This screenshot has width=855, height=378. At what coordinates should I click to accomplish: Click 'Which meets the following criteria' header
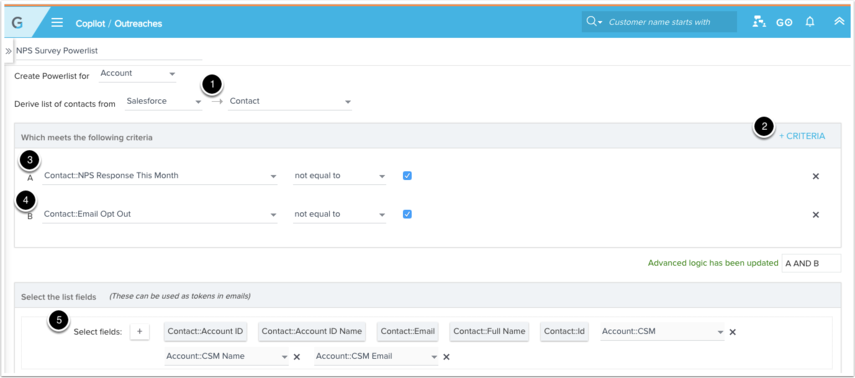click(x=87, y=137)
